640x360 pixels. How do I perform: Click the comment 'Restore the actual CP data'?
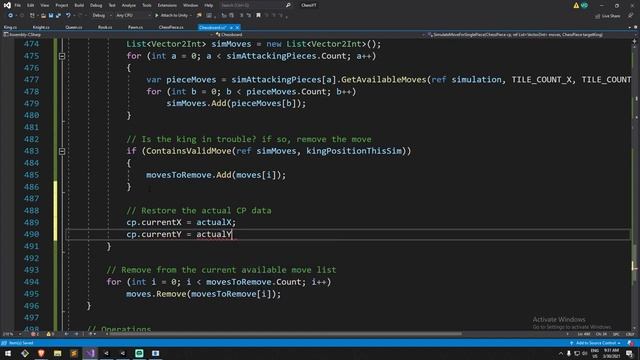206,211
